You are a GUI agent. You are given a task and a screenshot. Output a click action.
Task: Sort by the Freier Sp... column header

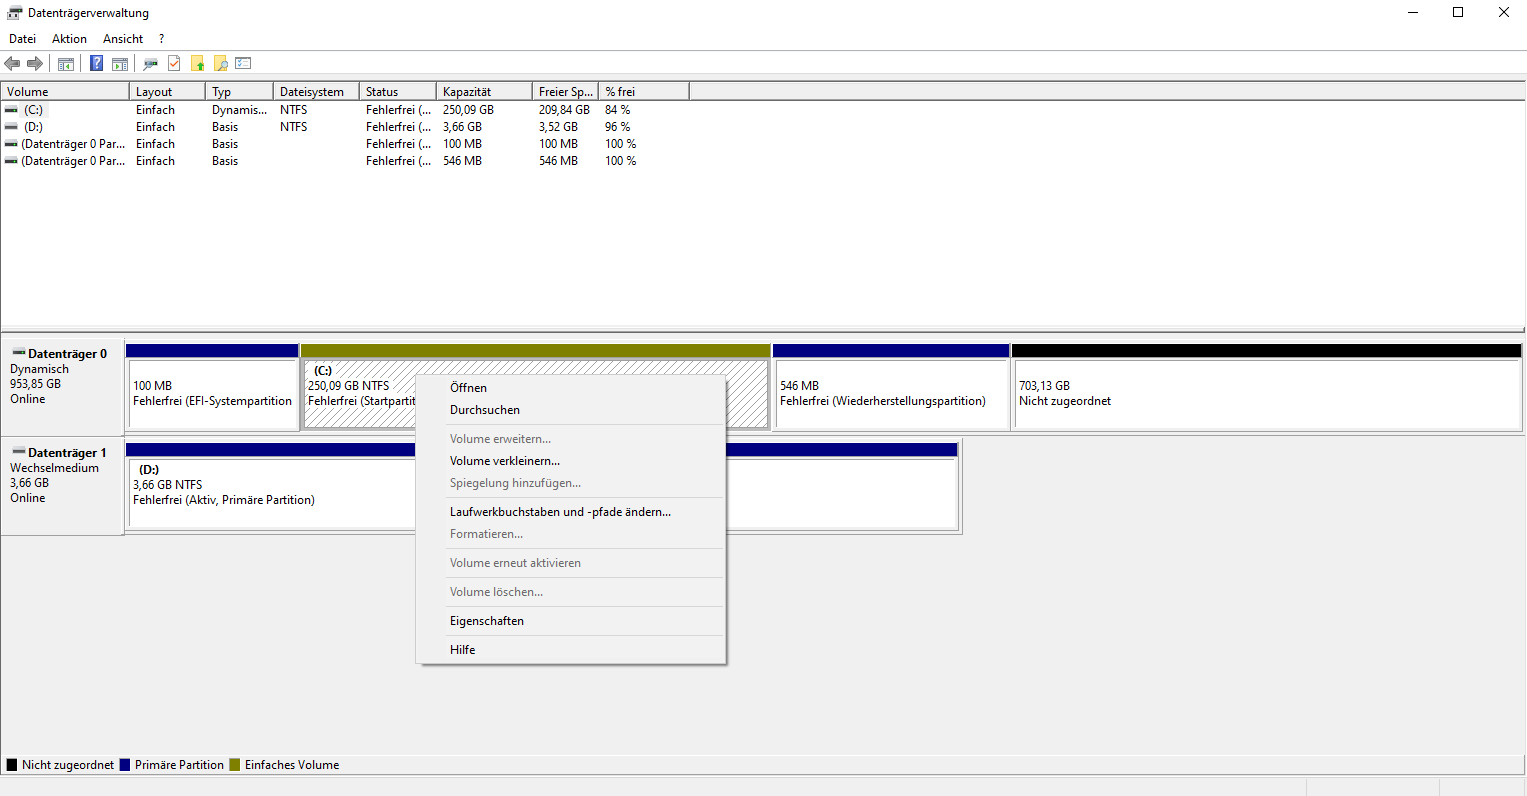565,91
